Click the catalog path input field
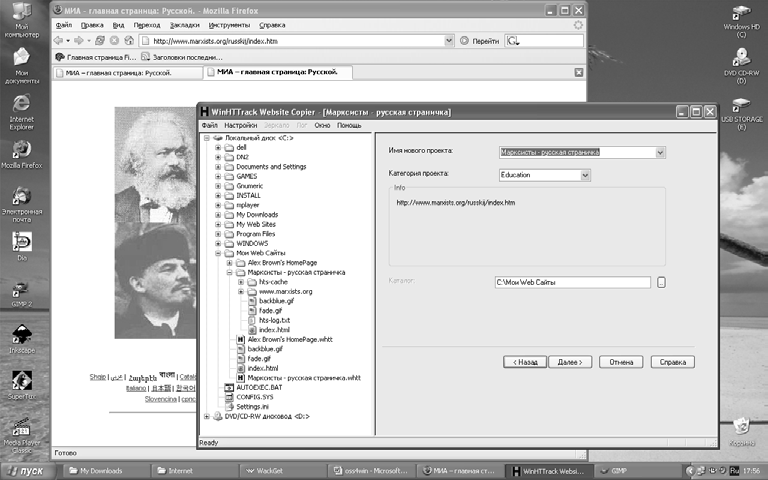Viewport: 768px width, 480px height. pyautogui.click(x=573, y=283)
